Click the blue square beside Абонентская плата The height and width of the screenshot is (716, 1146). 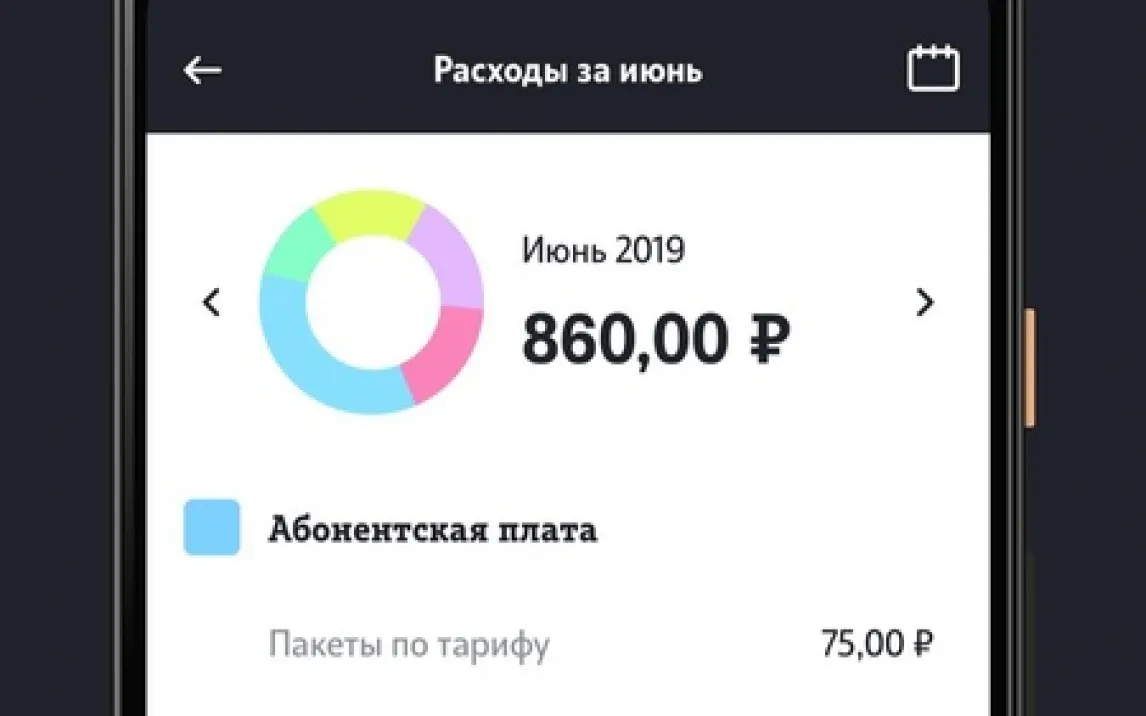(x=212, y=527)
